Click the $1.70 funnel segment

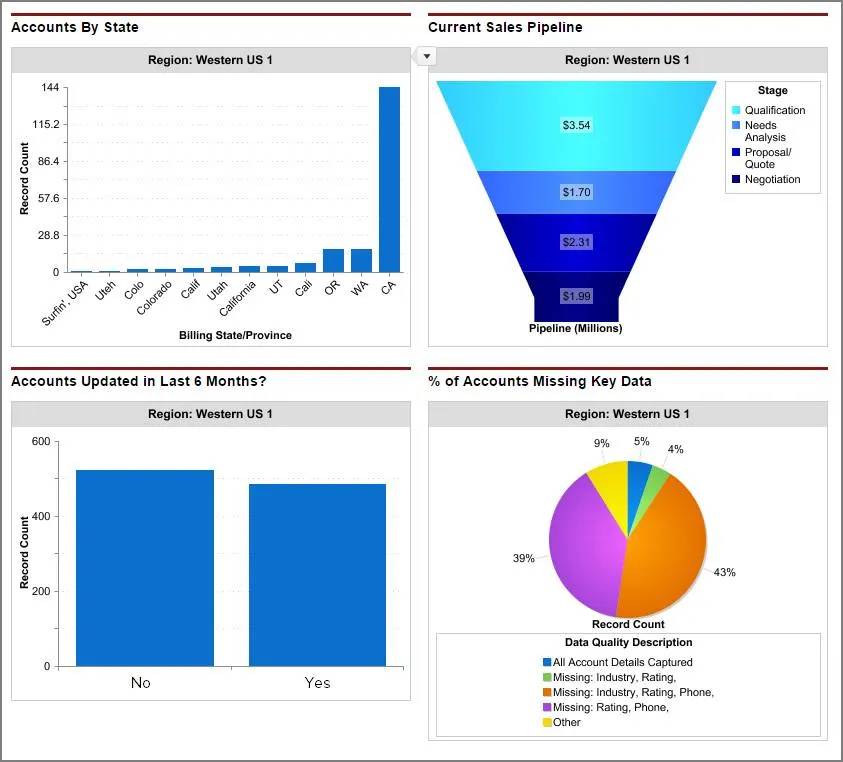(576, 190)
